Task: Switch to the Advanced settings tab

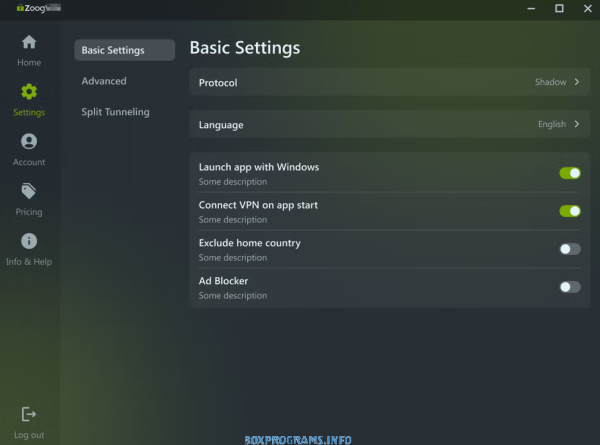Action: point(104,81)
